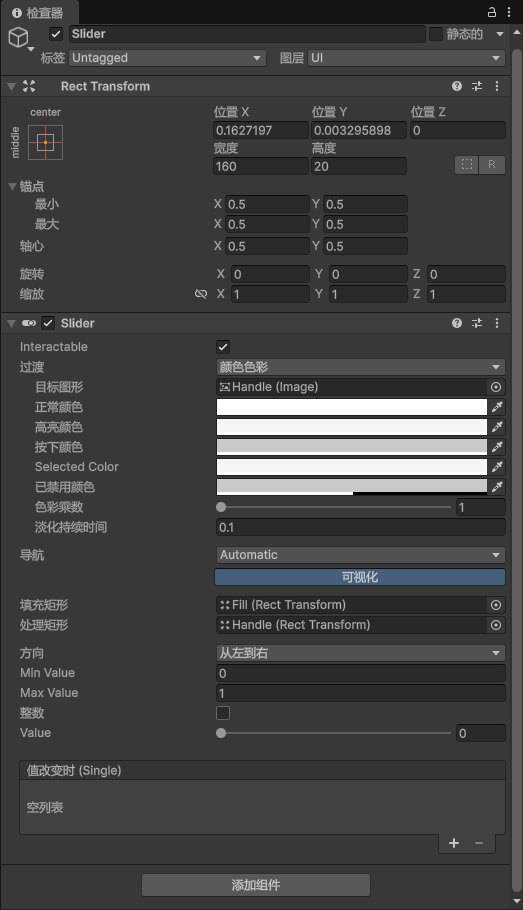Open the Navigation dropdown set to Automatic

click(360, 555)
